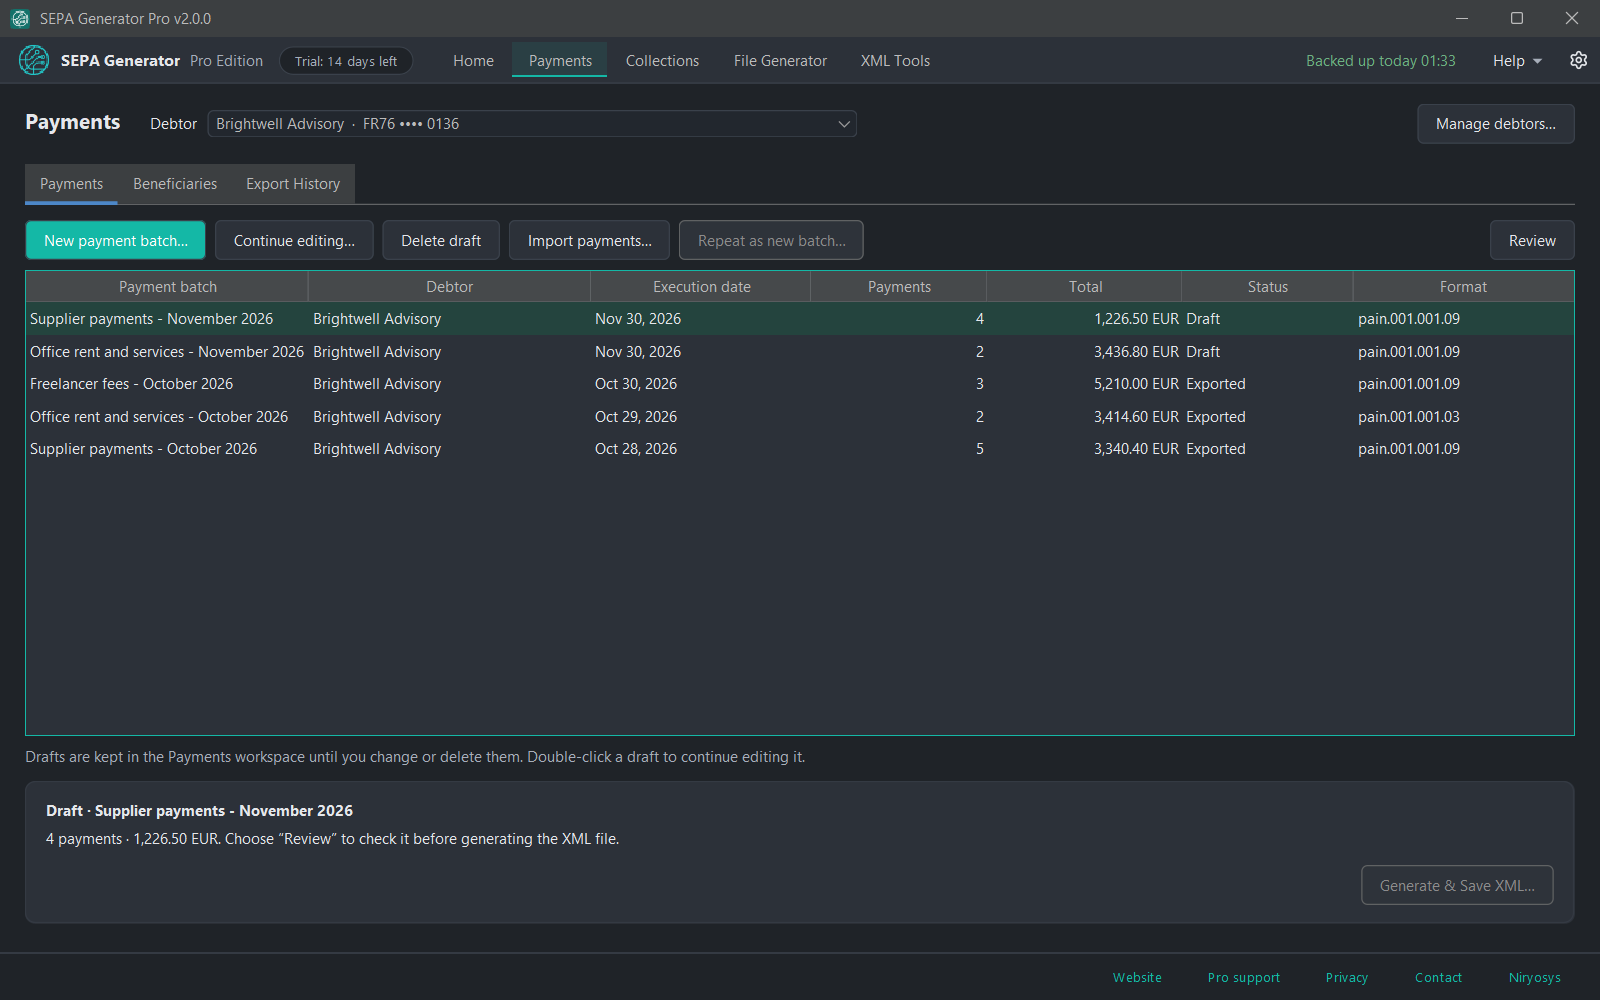1600x1000 pixels.
Task: Select Office rent and services - November 2026
Action: coord(800,352)
